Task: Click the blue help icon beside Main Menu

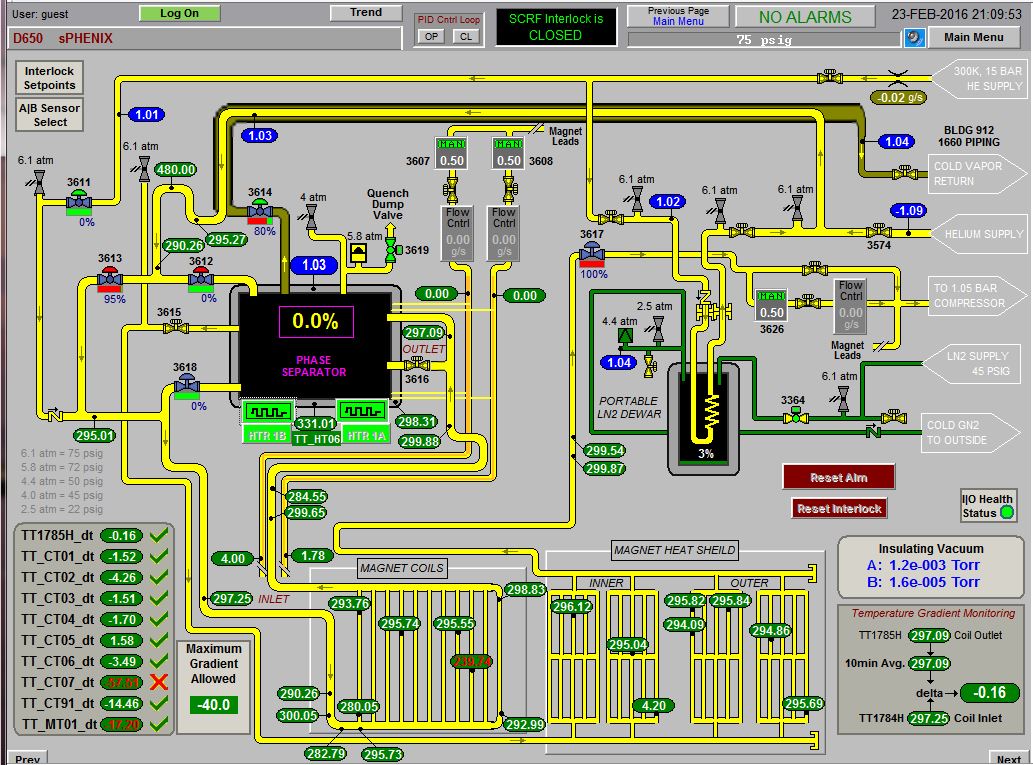Action: [913, 38]
